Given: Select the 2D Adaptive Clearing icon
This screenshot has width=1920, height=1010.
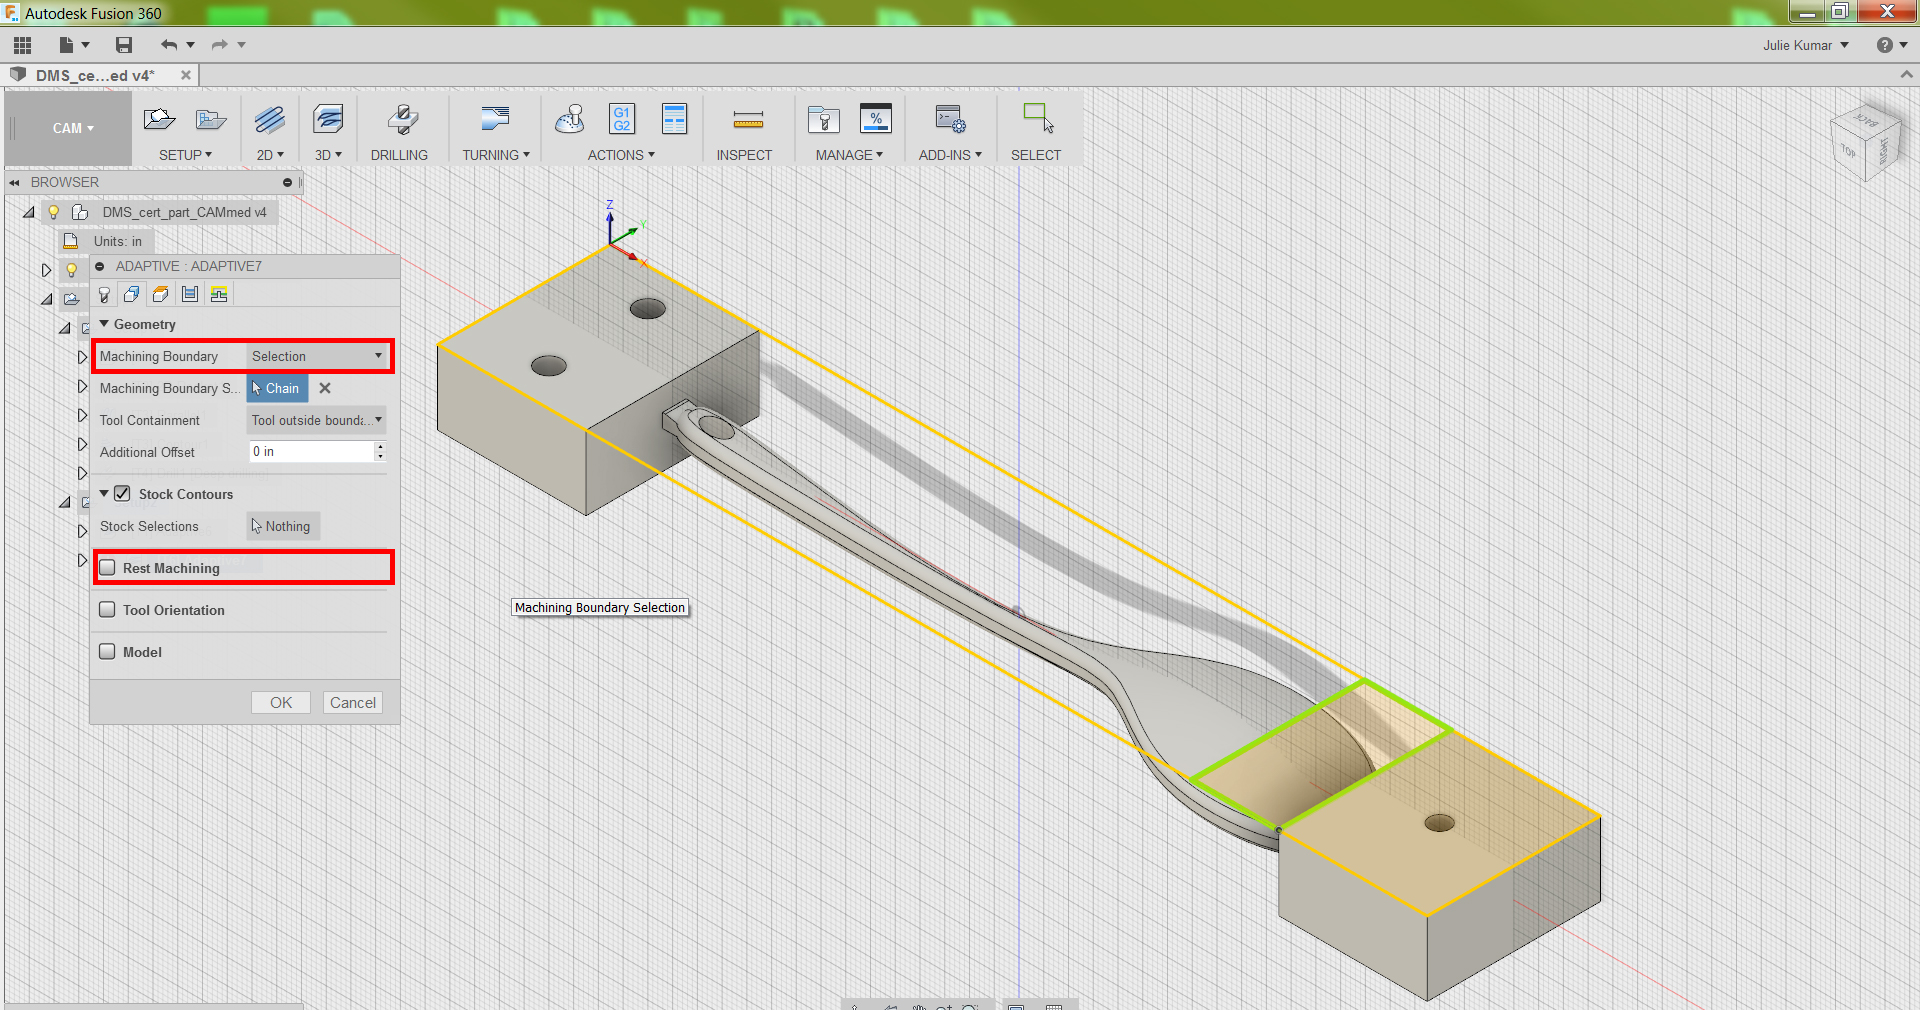Looking at the screenshot, I should pos(269,120).
